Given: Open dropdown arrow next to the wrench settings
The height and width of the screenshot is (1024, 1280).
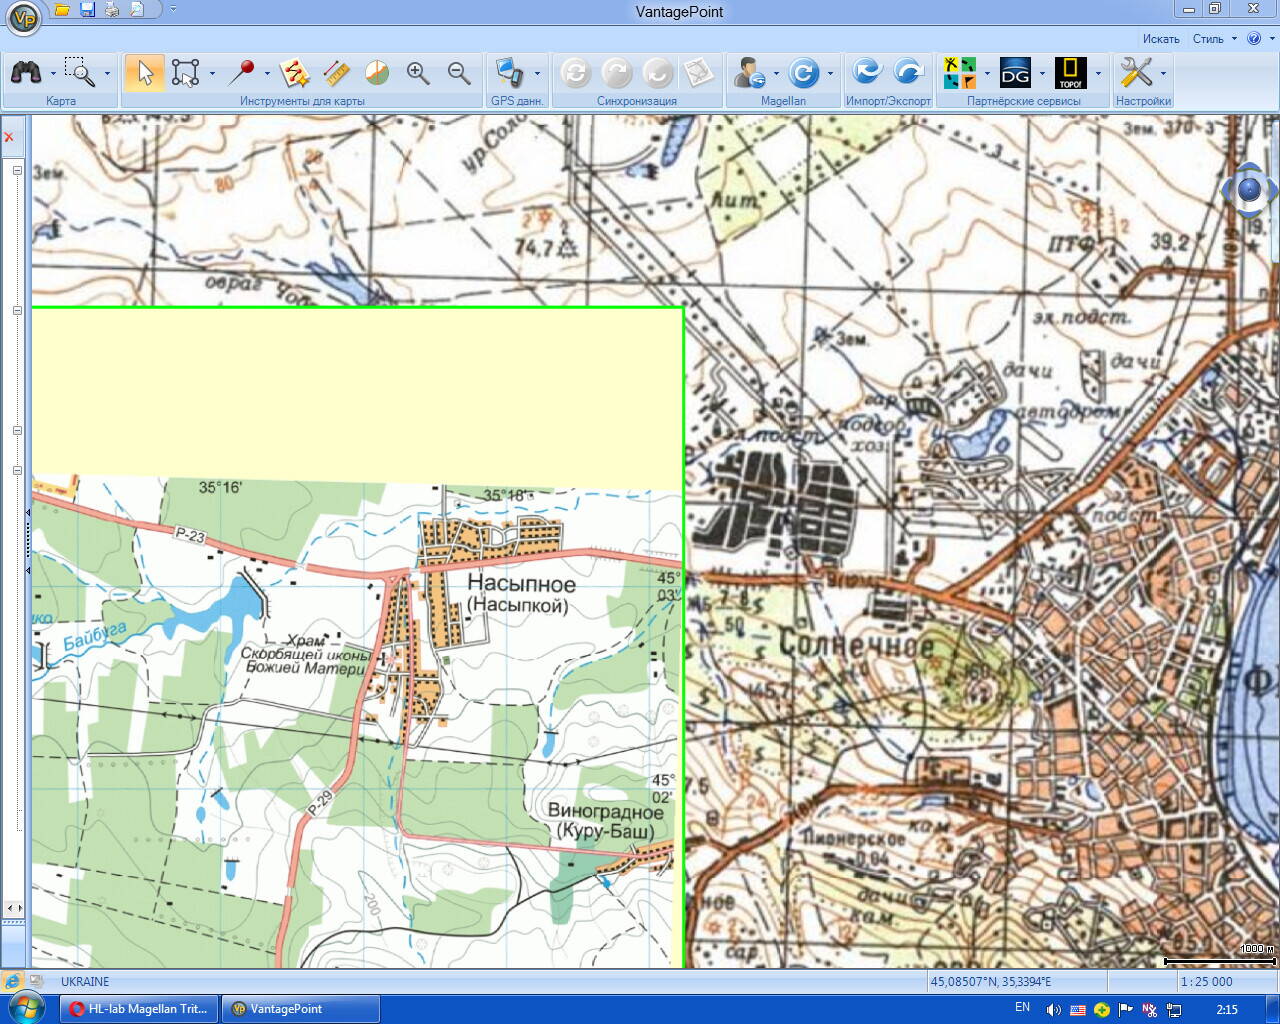Looking at the screenshot, I should tap(1163, 73).
